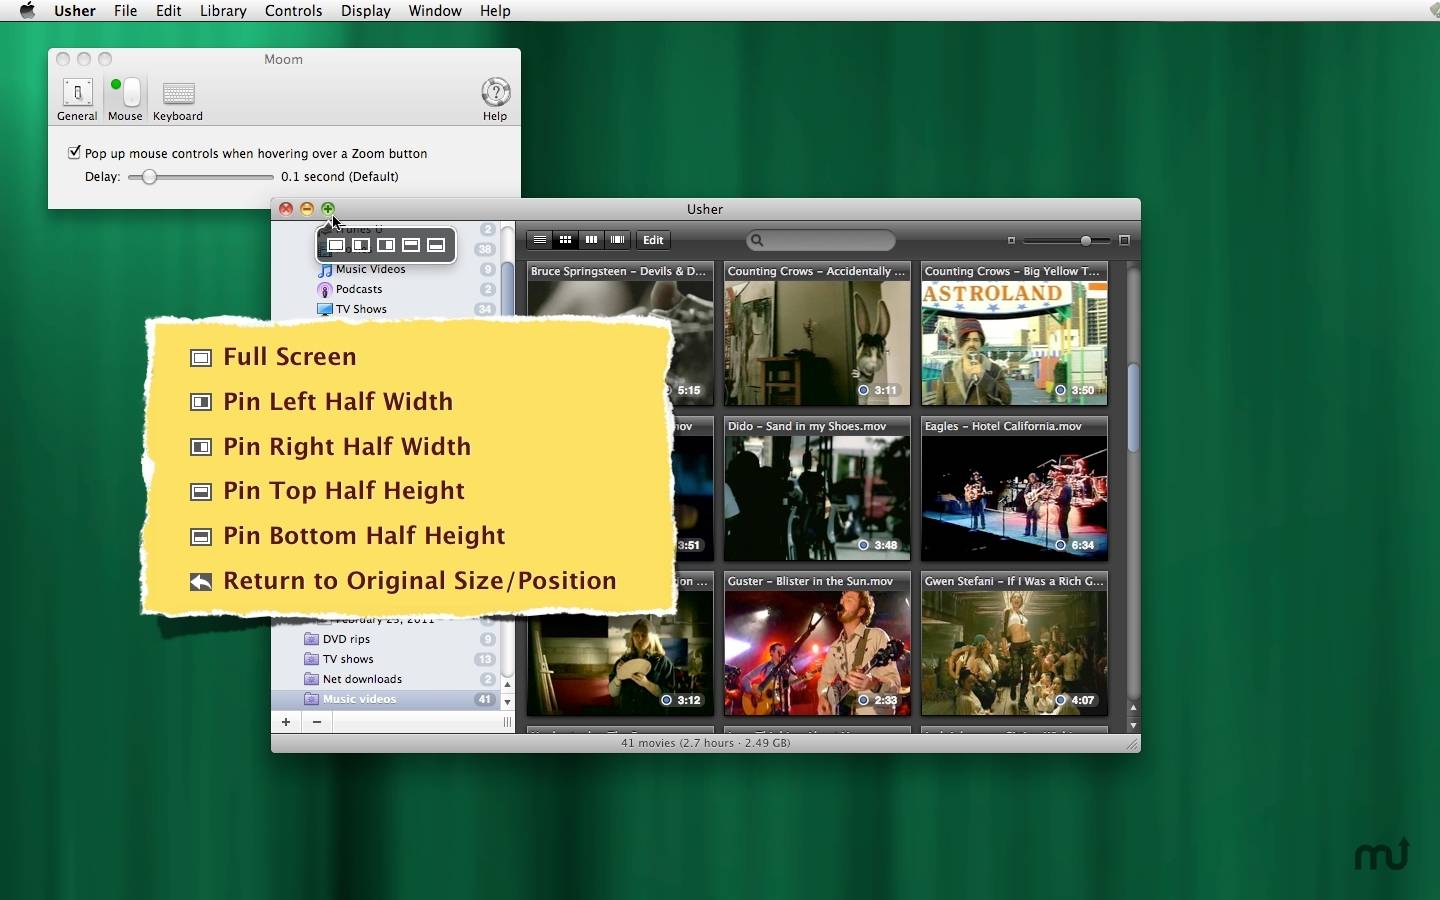1440x900 pixels.
Task: Open the General pane in Moom
Action: coord(77,100)
